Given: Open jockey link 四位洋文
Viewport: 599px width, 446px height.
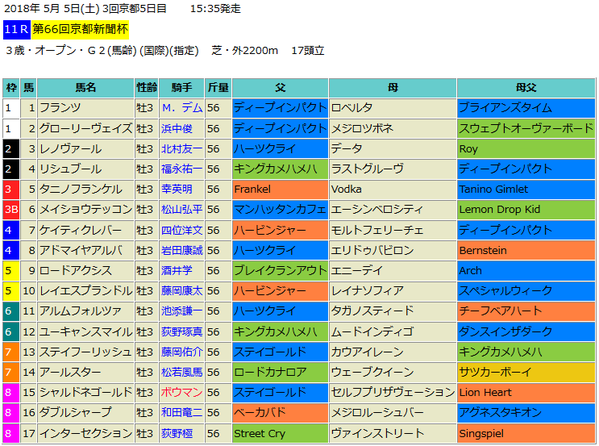Looking at the screenshot, I should pyautogui.click(x=182, y=230).
